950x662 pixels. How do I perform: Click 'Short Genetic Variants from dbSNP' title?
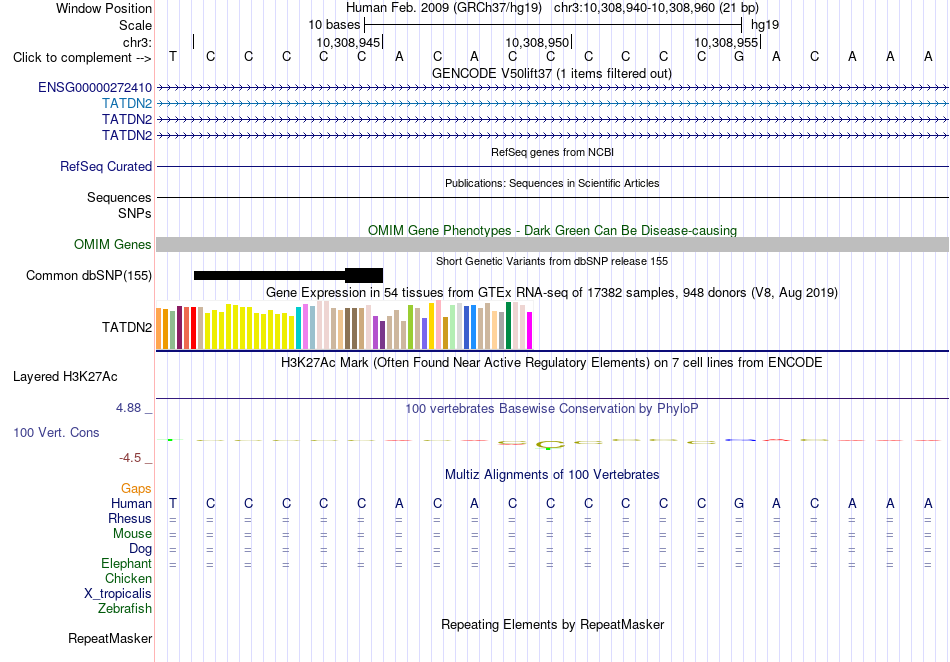[552, 262]
